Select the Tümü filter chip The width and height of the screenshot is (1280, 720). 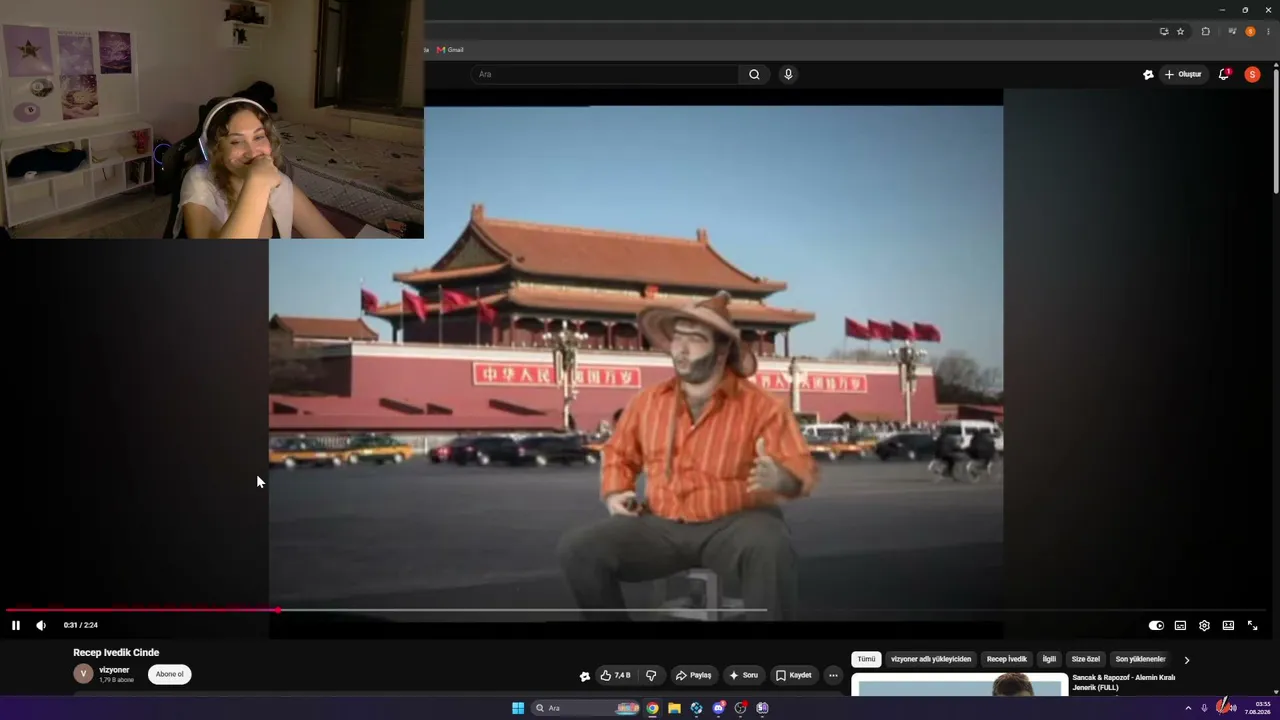(866, 659)
